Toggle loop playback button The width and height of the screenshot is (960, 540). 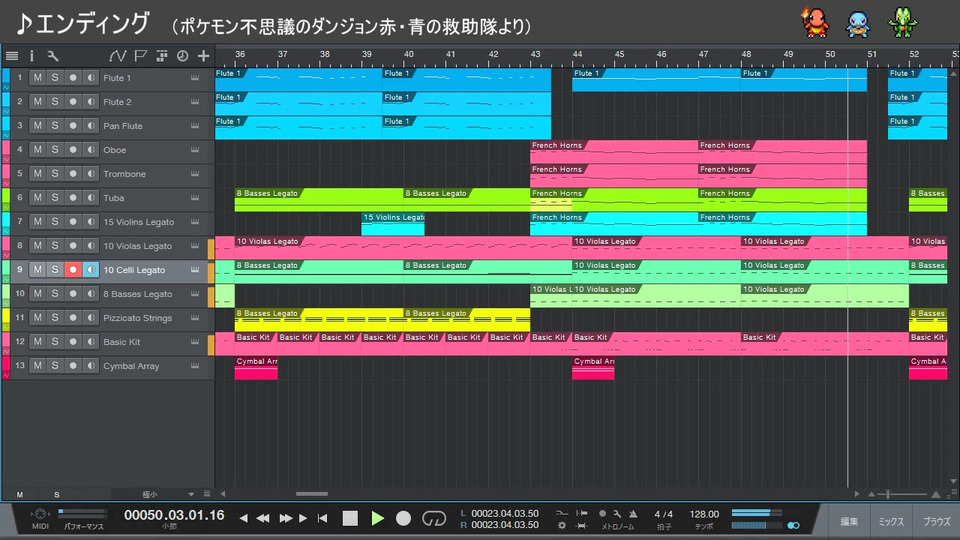pos(434,519)
